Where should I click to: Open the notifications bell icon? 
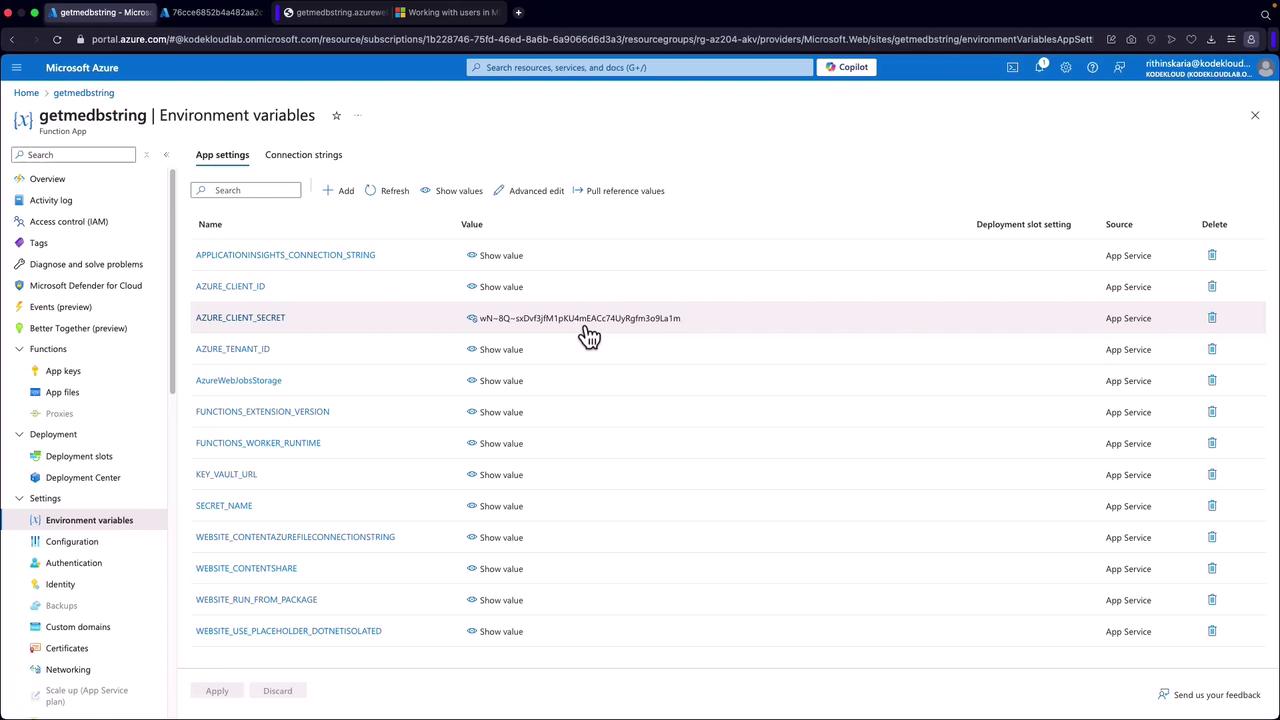1039,68
